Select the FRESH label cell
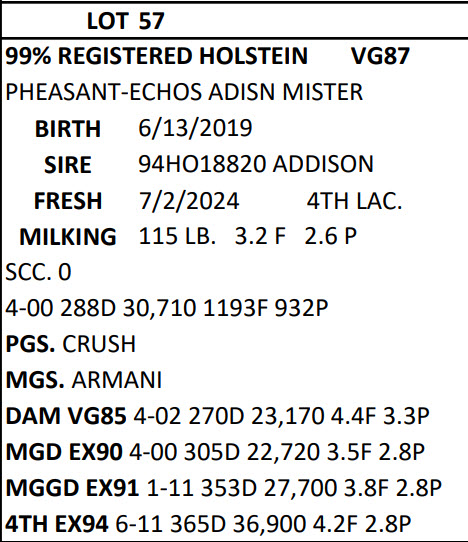The width and height of the screenshot is (468, 542). point(68,201)
